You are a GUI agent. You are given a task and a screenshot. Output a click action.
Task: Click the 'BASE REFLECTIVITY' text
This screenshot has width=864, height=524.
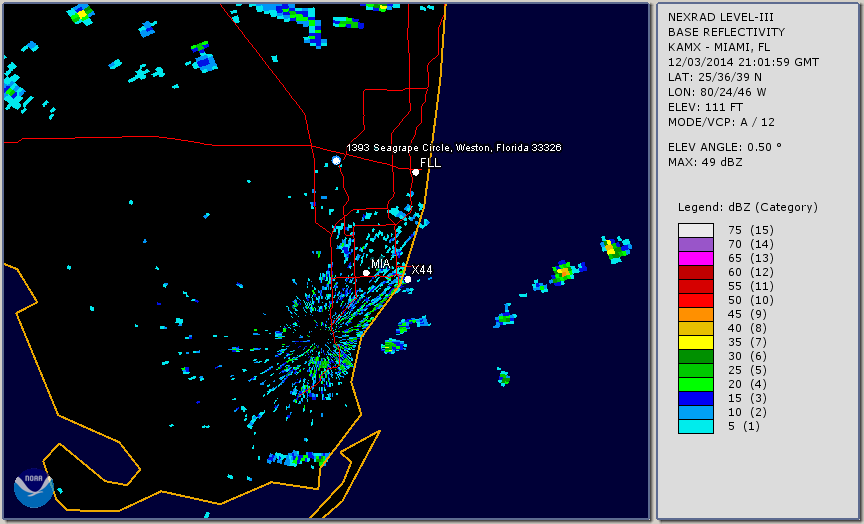pos(726,32)
